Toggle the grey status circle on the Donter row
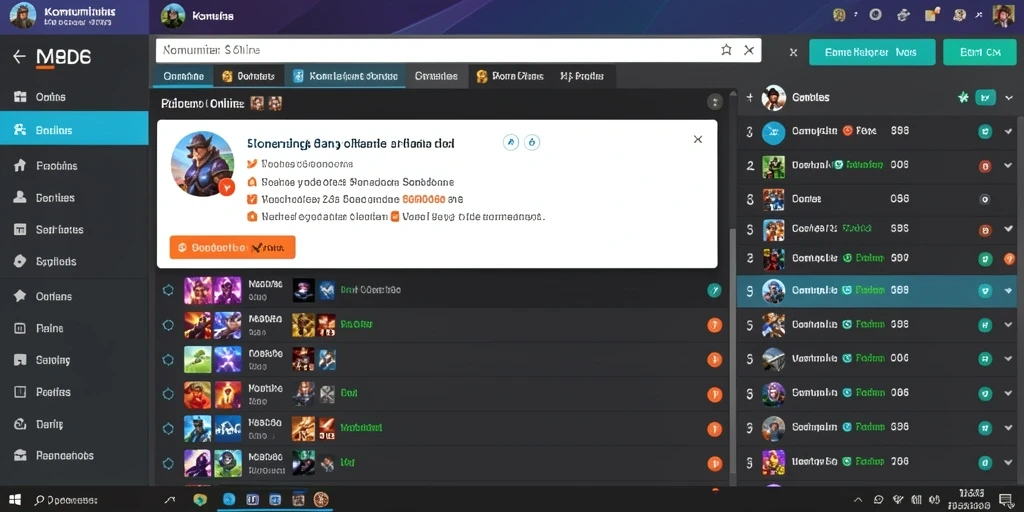This screenshot has width=1024, height=512. 985,199
